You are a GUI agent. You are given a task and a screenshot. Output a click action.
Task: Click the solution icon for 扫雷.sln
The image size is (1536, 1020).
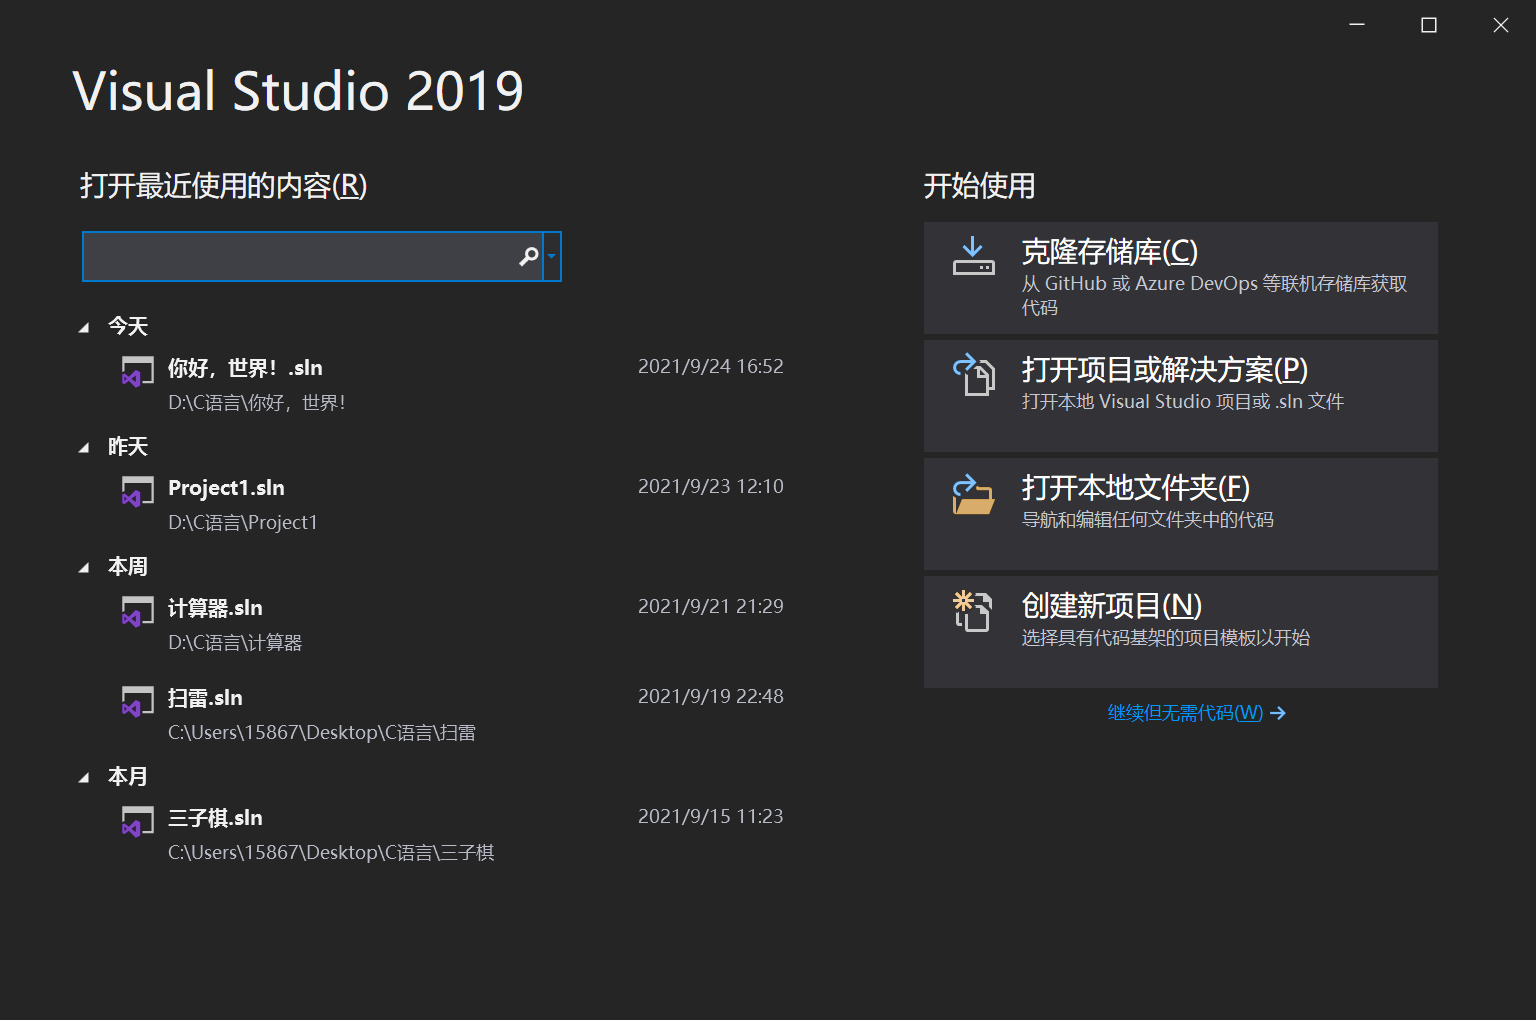[137, 701]
